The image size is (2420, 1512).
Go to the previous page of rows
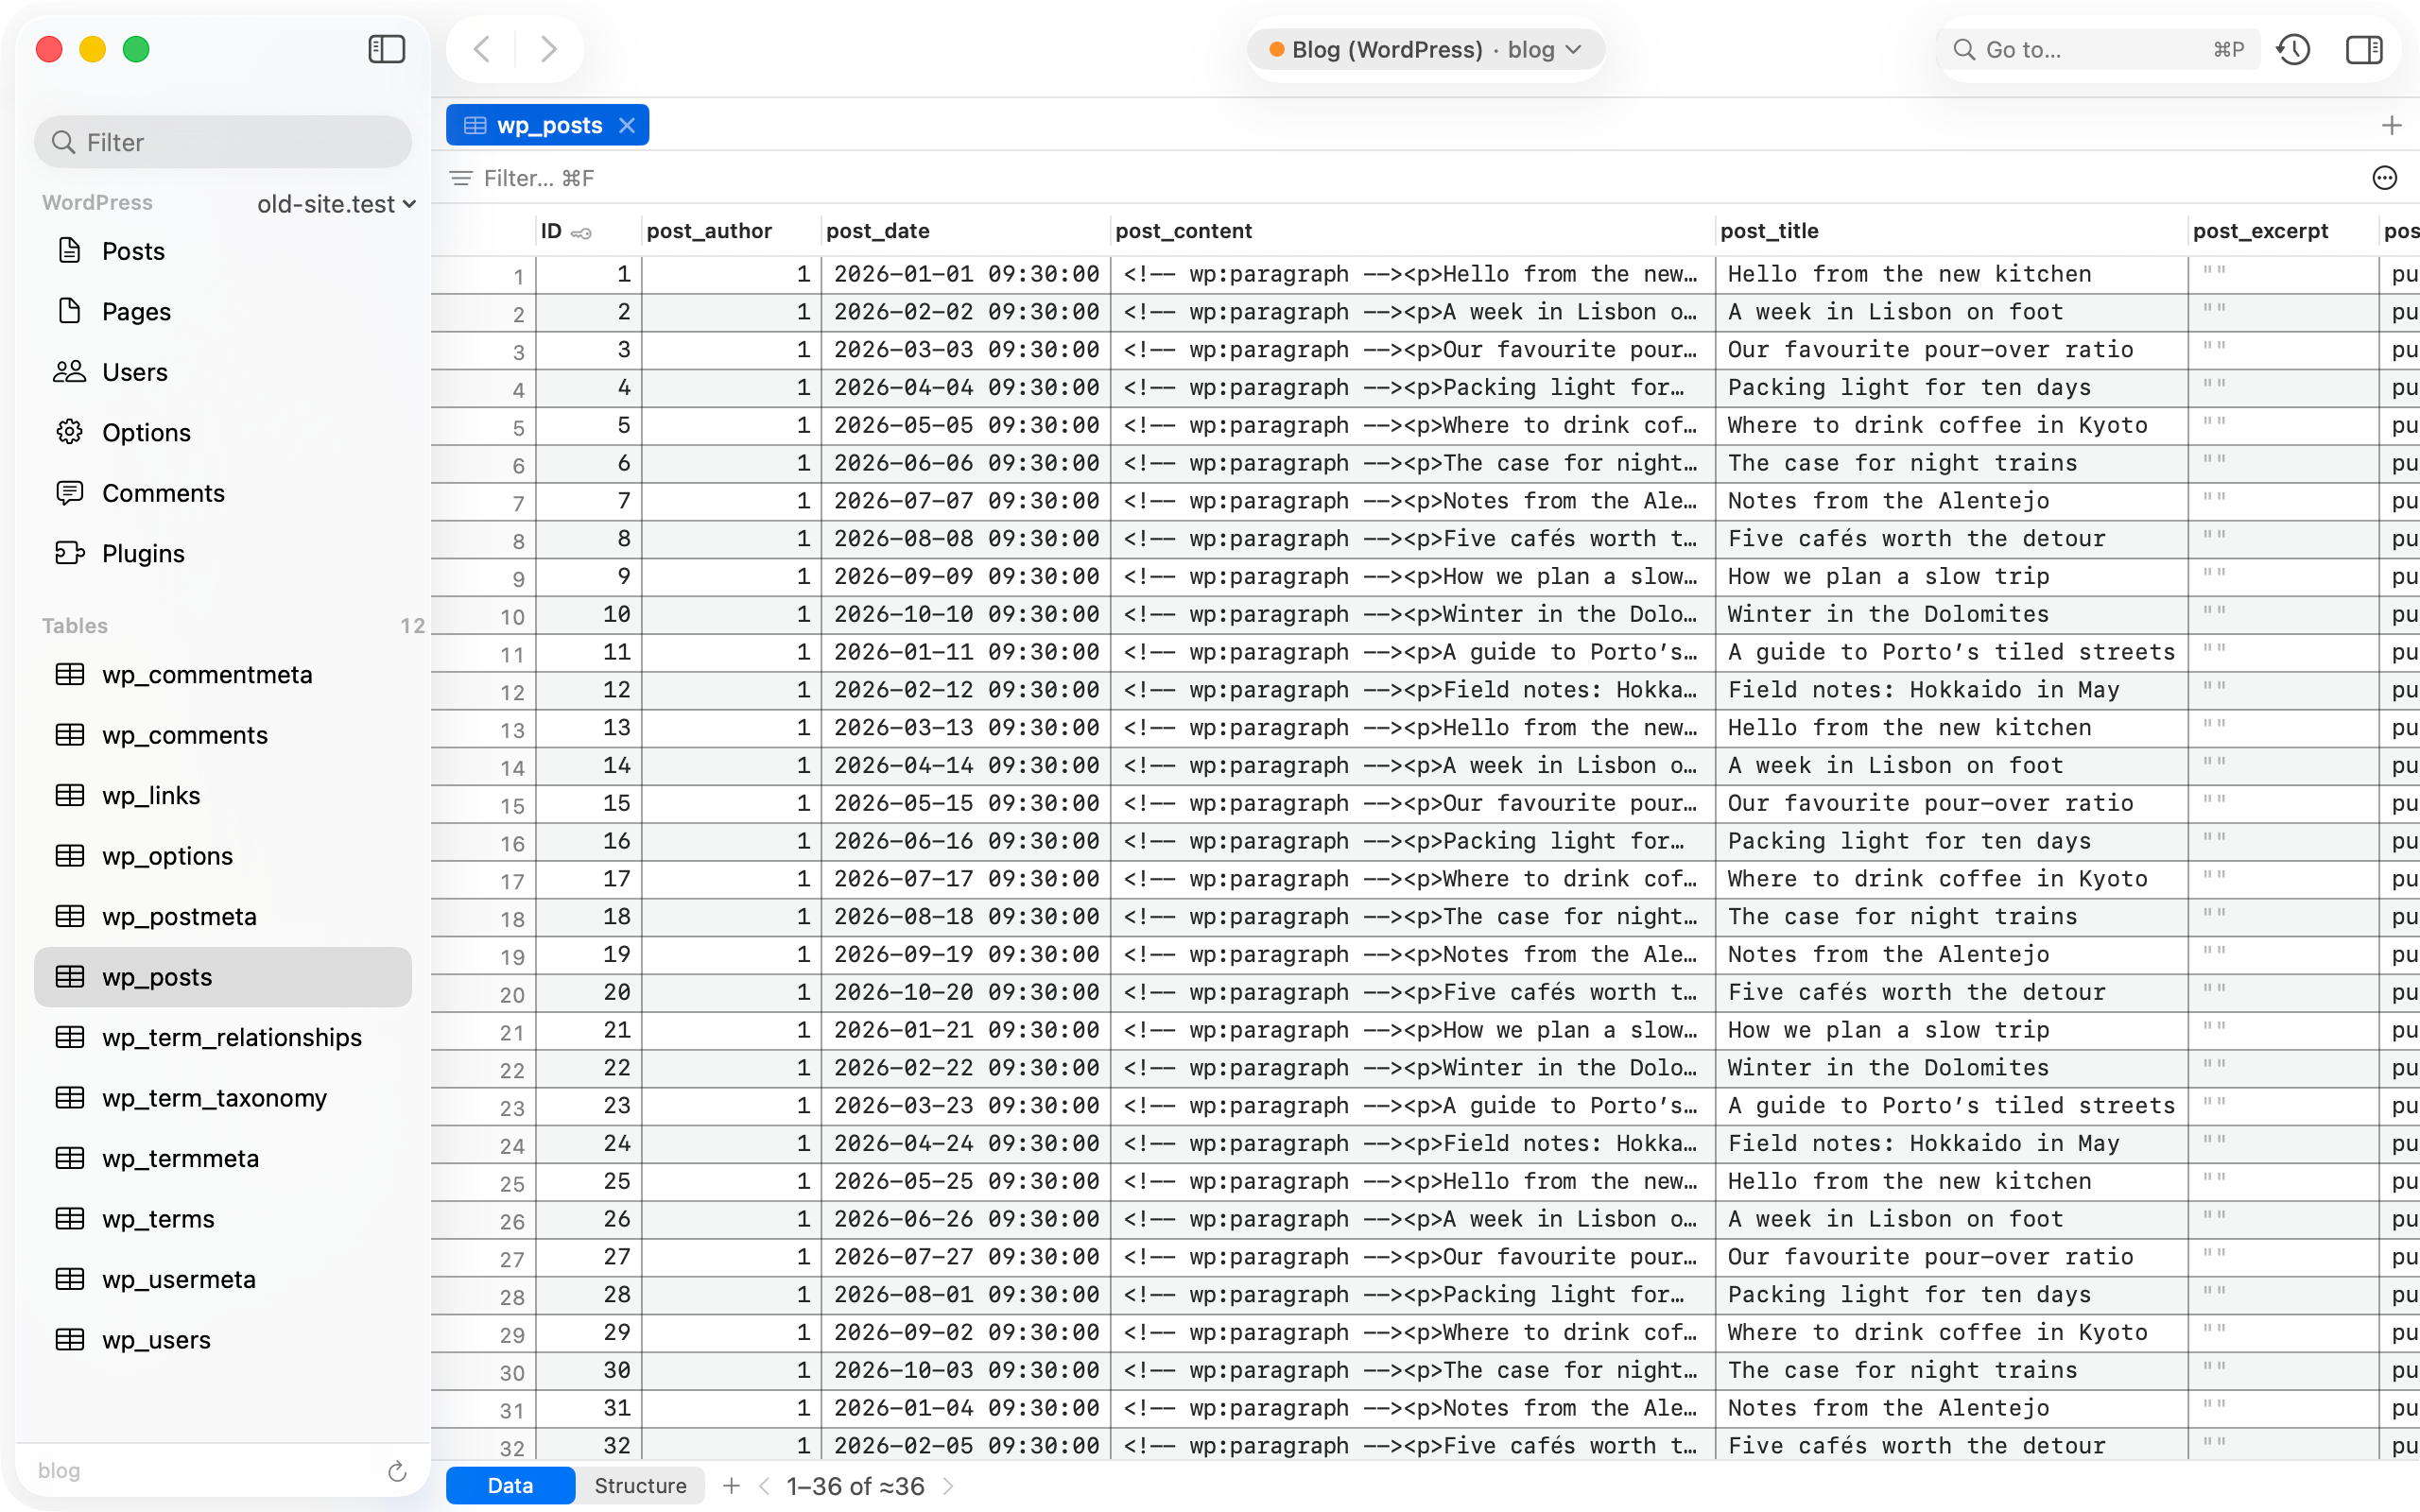(765, 1486)
